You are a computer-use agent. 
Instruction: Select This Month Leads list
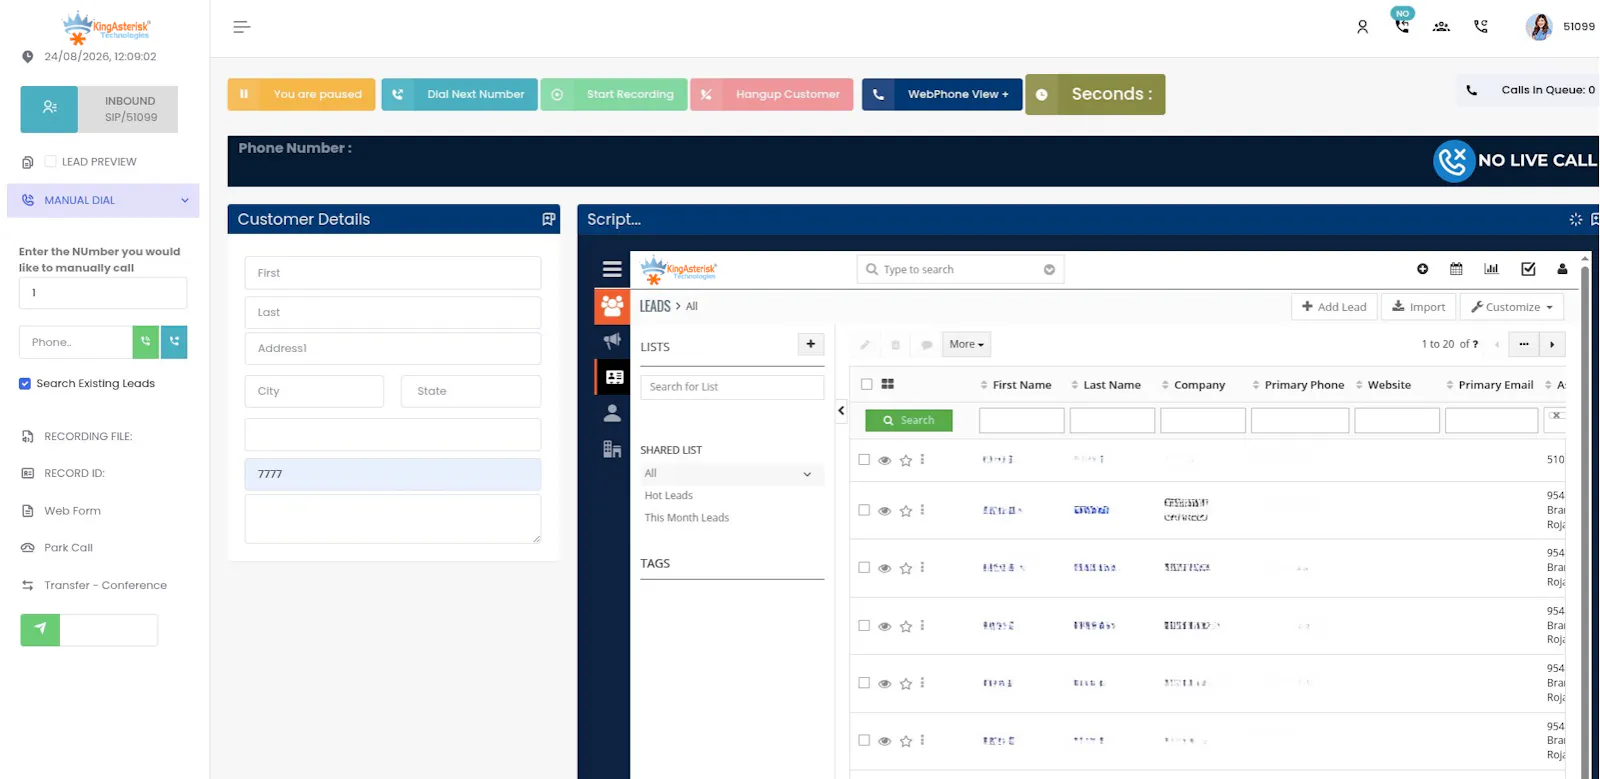(x=686, y=518)
